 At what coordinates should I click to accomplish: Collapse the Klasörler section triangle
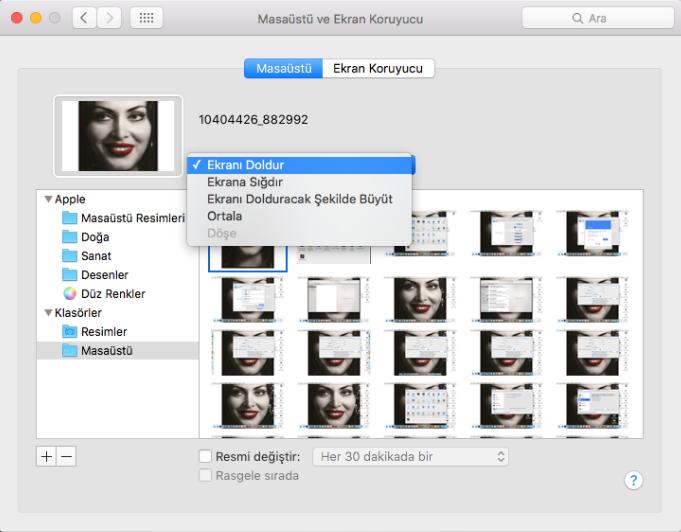48,313
